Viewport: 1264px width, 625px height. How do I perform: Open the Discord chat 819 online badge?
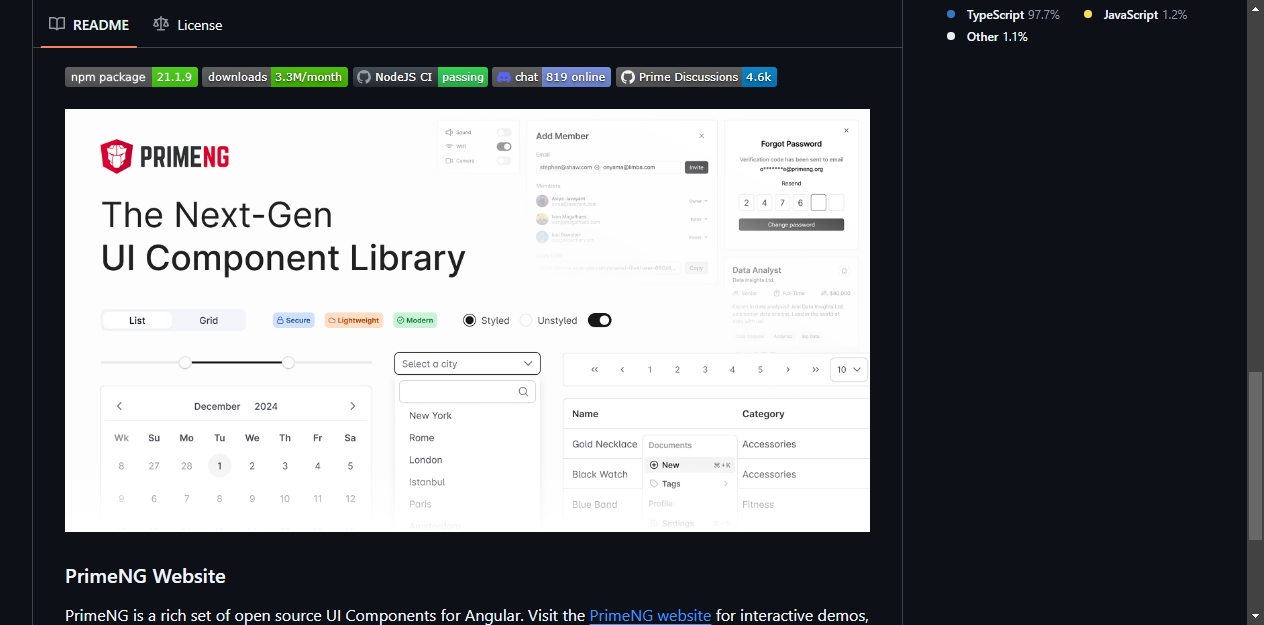click(x=551, y=77)
